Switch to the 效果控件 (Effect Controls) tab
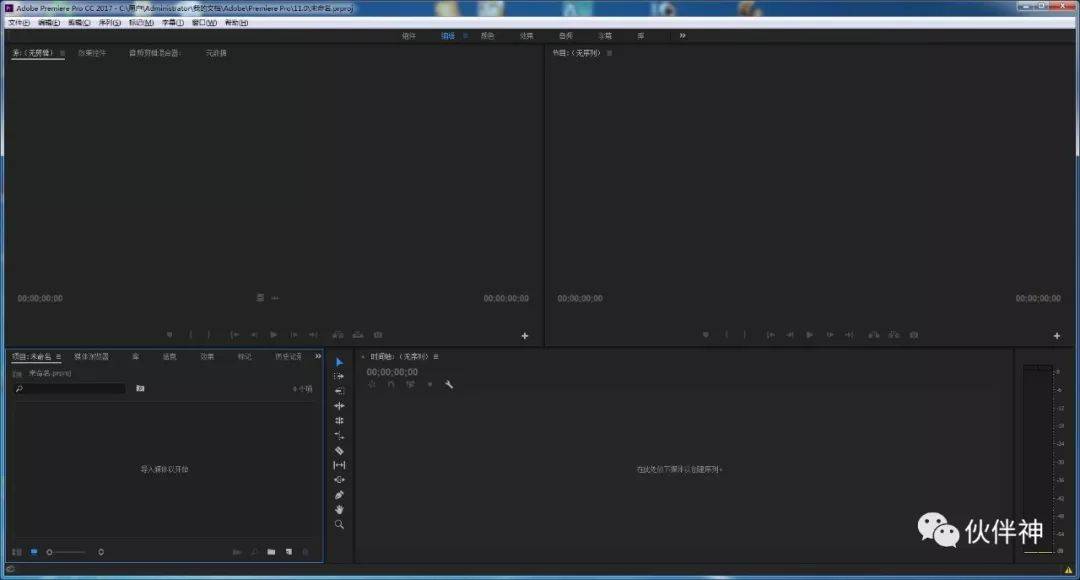 (91, 53)
